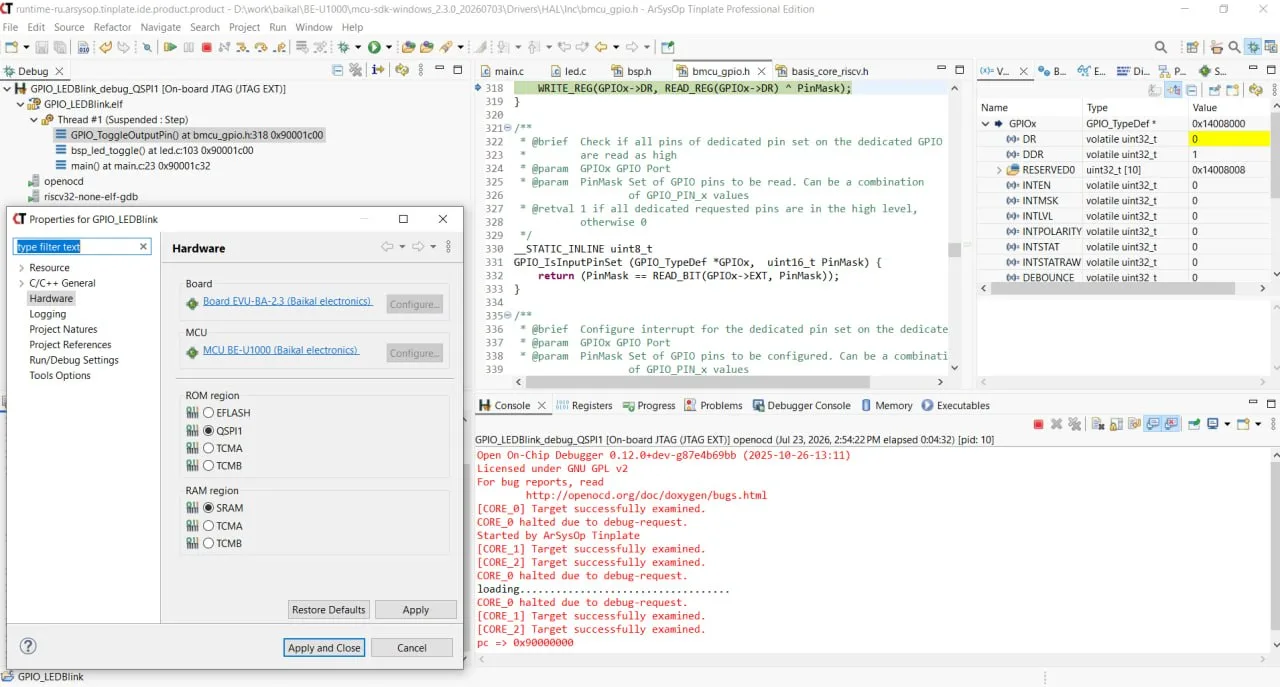This screenshot has height=687, width=1280.
Task: Collapse all entries in the Variables view
Action: (1192, 90)
